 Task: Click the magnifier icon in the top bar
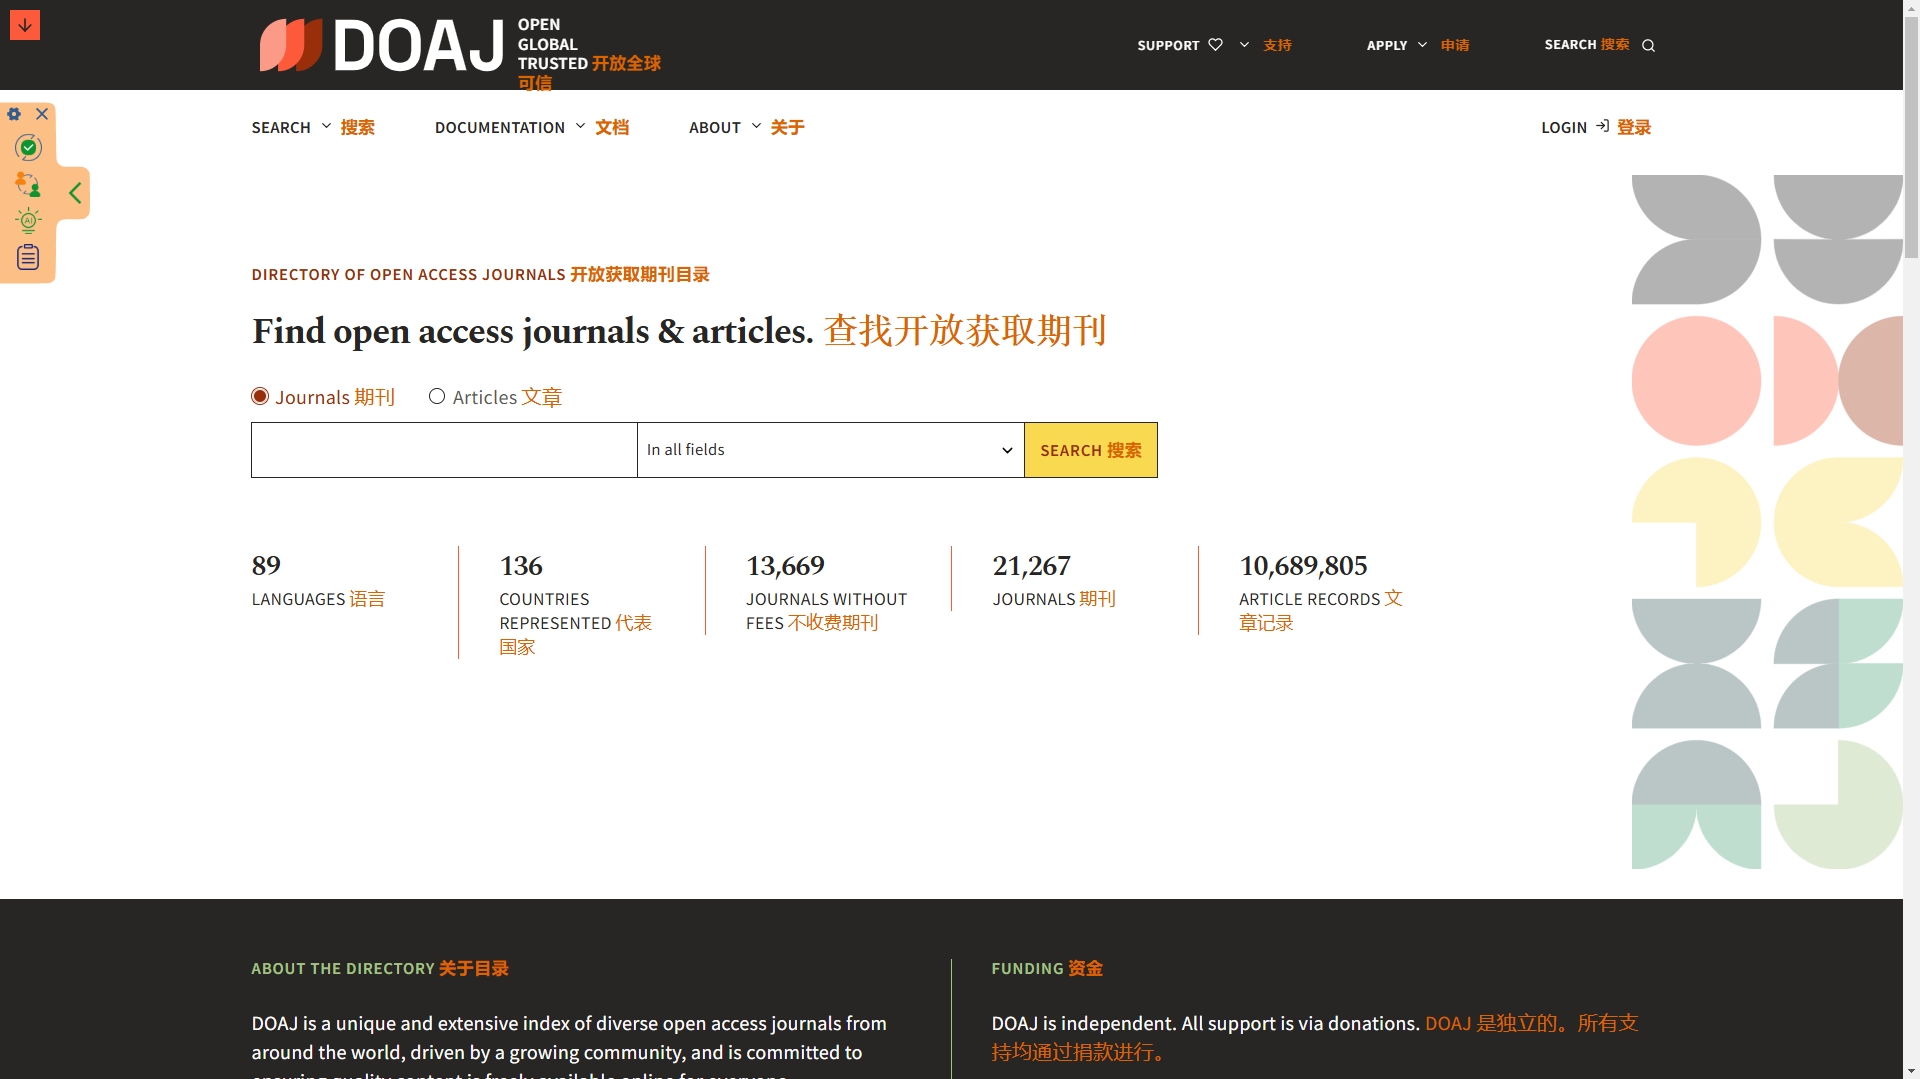[1648, 45]
